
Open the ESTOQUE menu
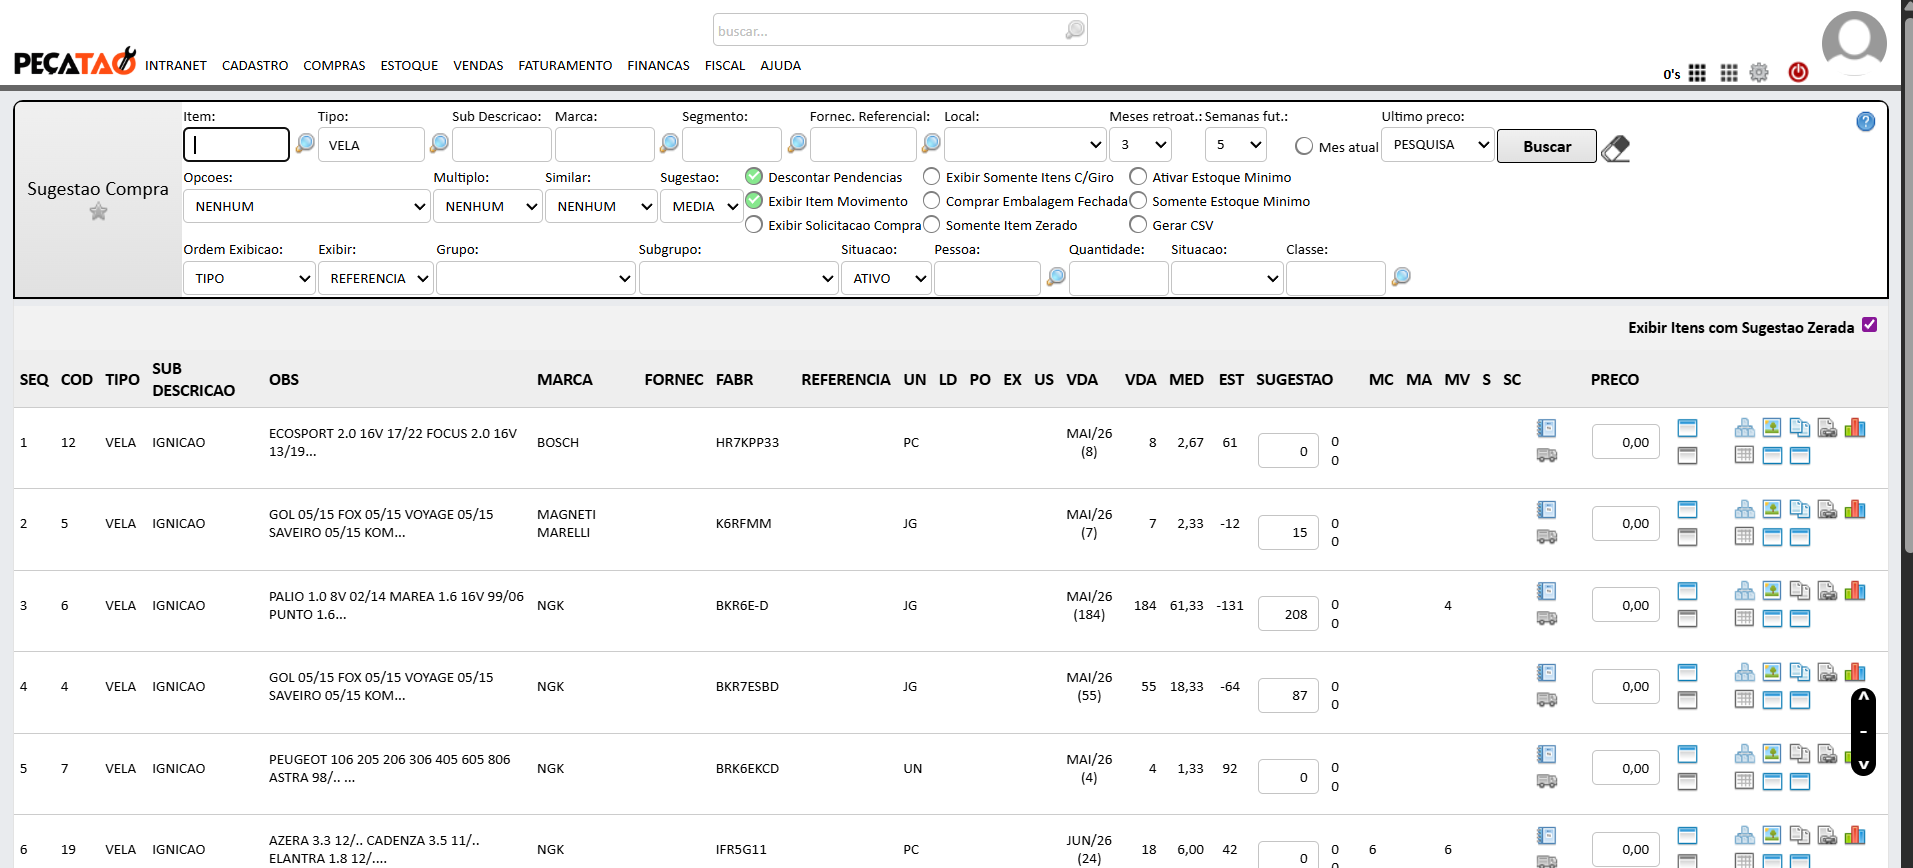(x=409, y=66)
